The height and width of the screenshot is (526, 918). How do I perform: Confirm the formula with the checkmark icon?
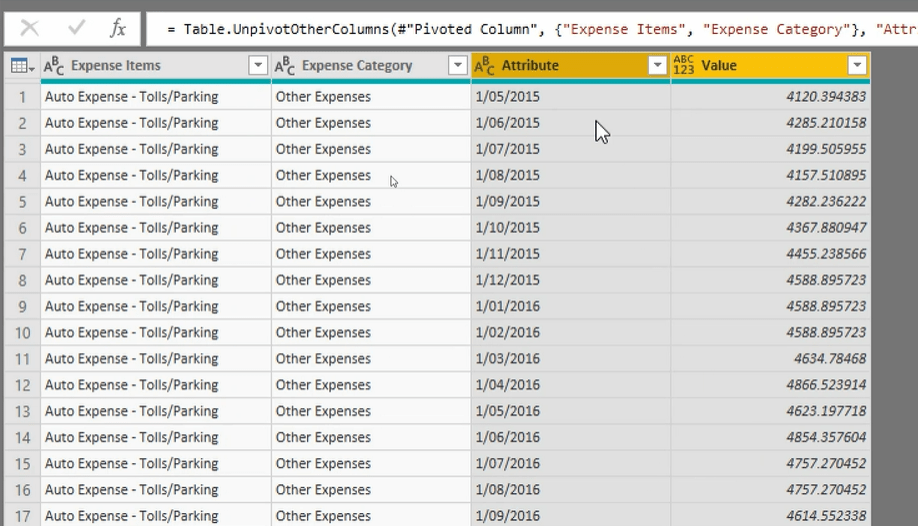pos(76,28)
